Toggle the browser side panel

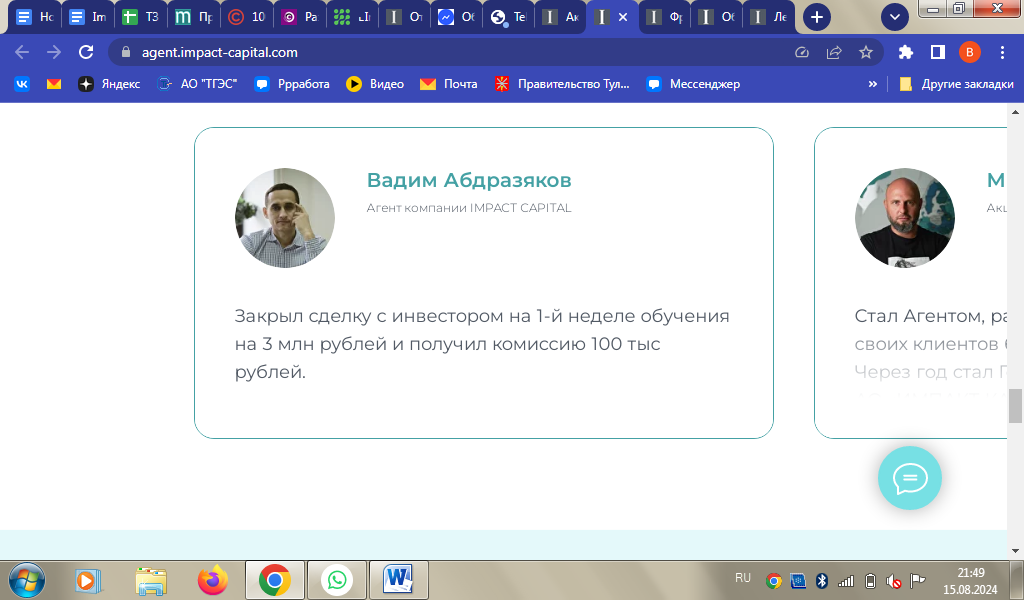coord(938,52)
